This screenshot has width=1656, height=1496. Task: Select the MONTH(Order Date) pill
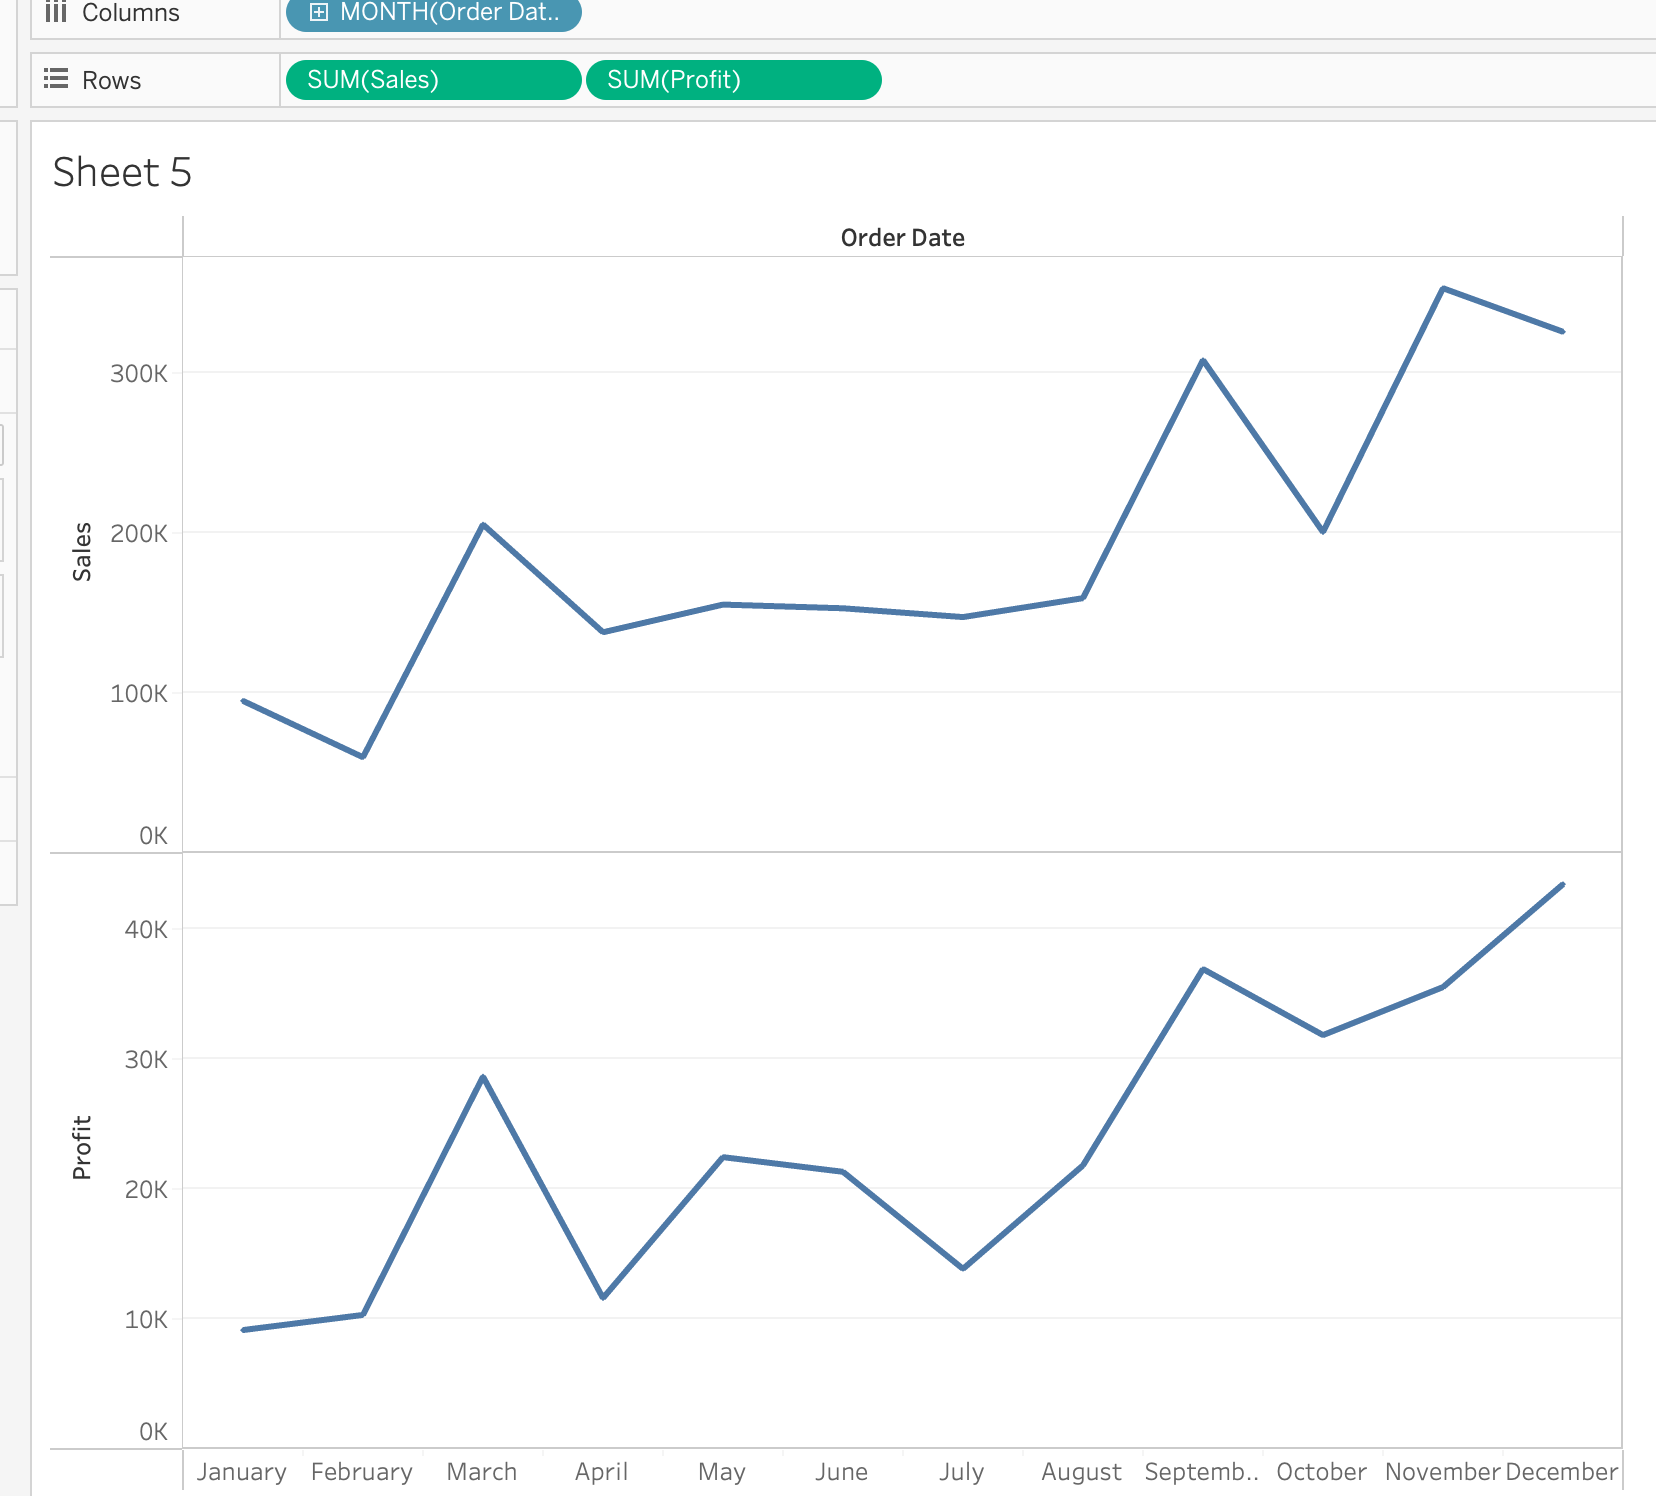(450, 12)
